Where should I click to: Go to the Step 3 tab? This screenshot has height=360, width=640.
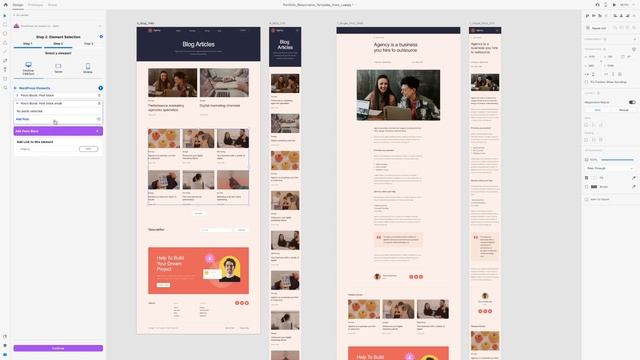[88, 44]
